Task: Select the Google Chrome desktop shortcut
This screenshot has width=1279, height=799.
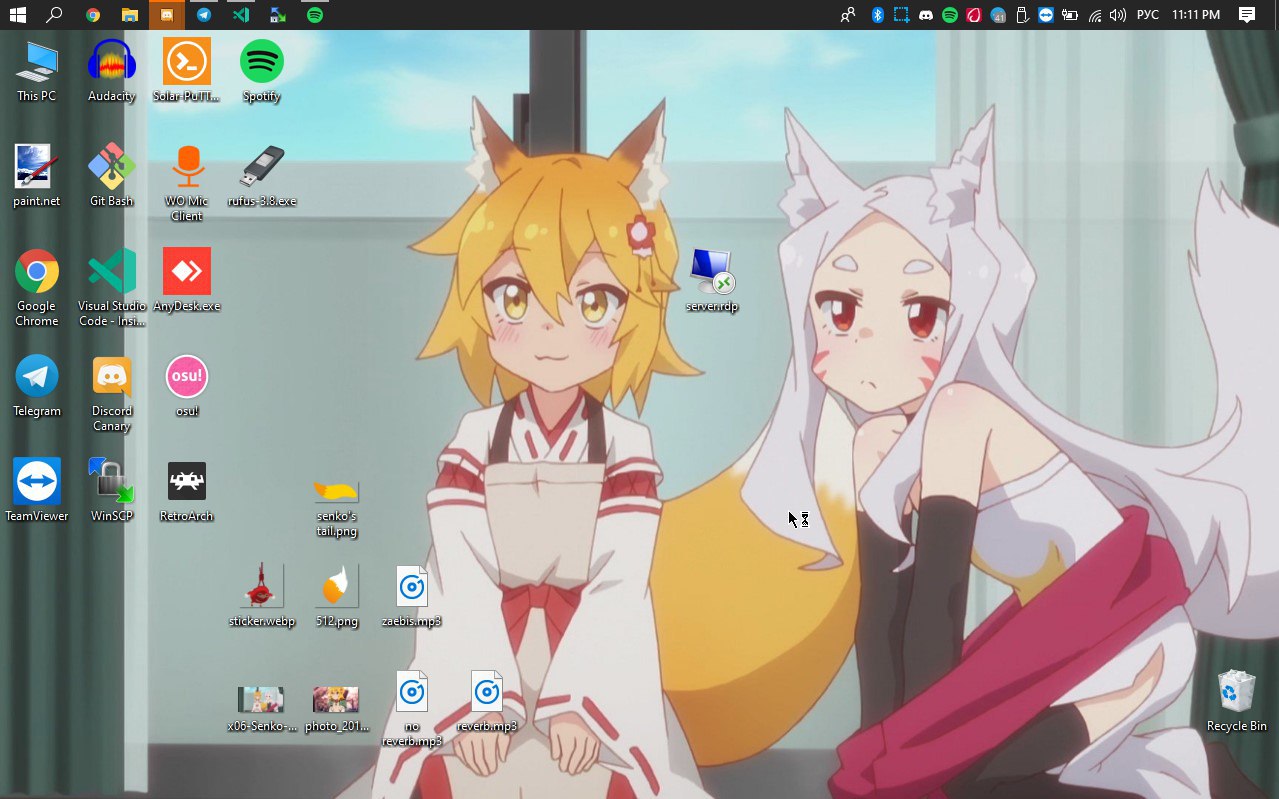Action: pyautogui.click(x=37, y=288)
